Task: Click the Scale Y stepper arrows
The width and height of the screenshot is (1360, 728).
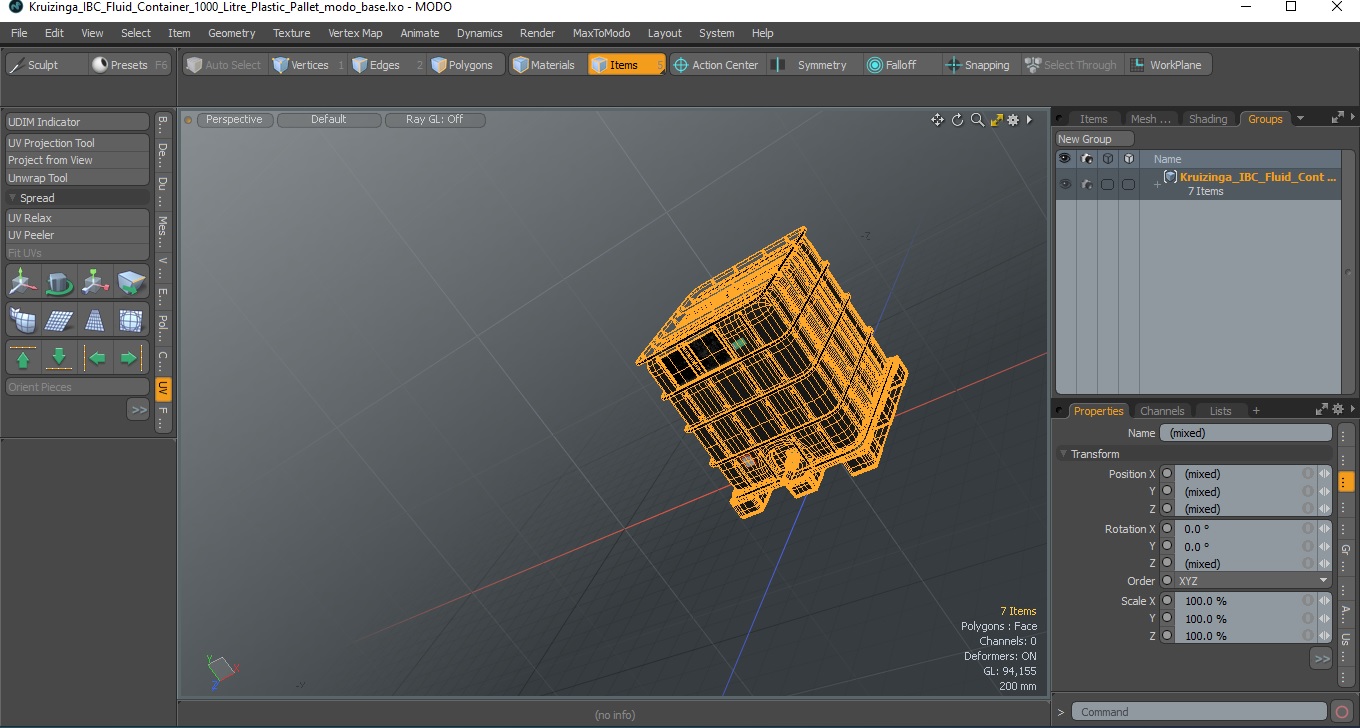Action: click(x=1324, y=619)
